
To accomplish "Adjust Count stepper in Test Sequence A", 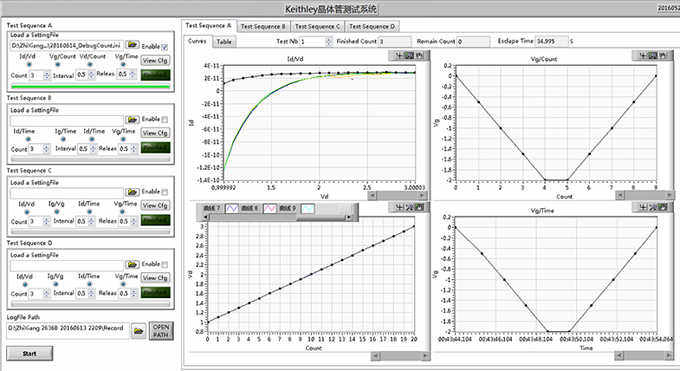I will tap(47, 76).
